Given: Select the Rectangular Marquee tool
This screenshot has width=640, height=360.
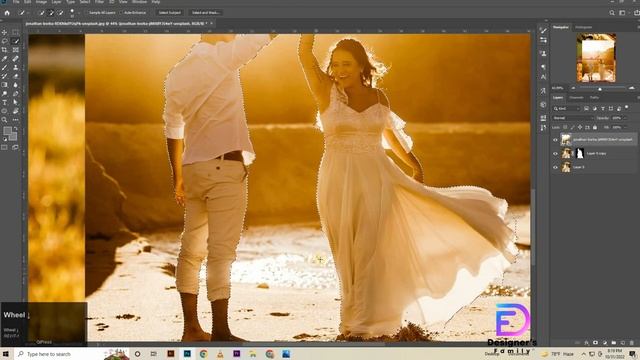Looking at the screenshot, I should (x=16, y=32).
